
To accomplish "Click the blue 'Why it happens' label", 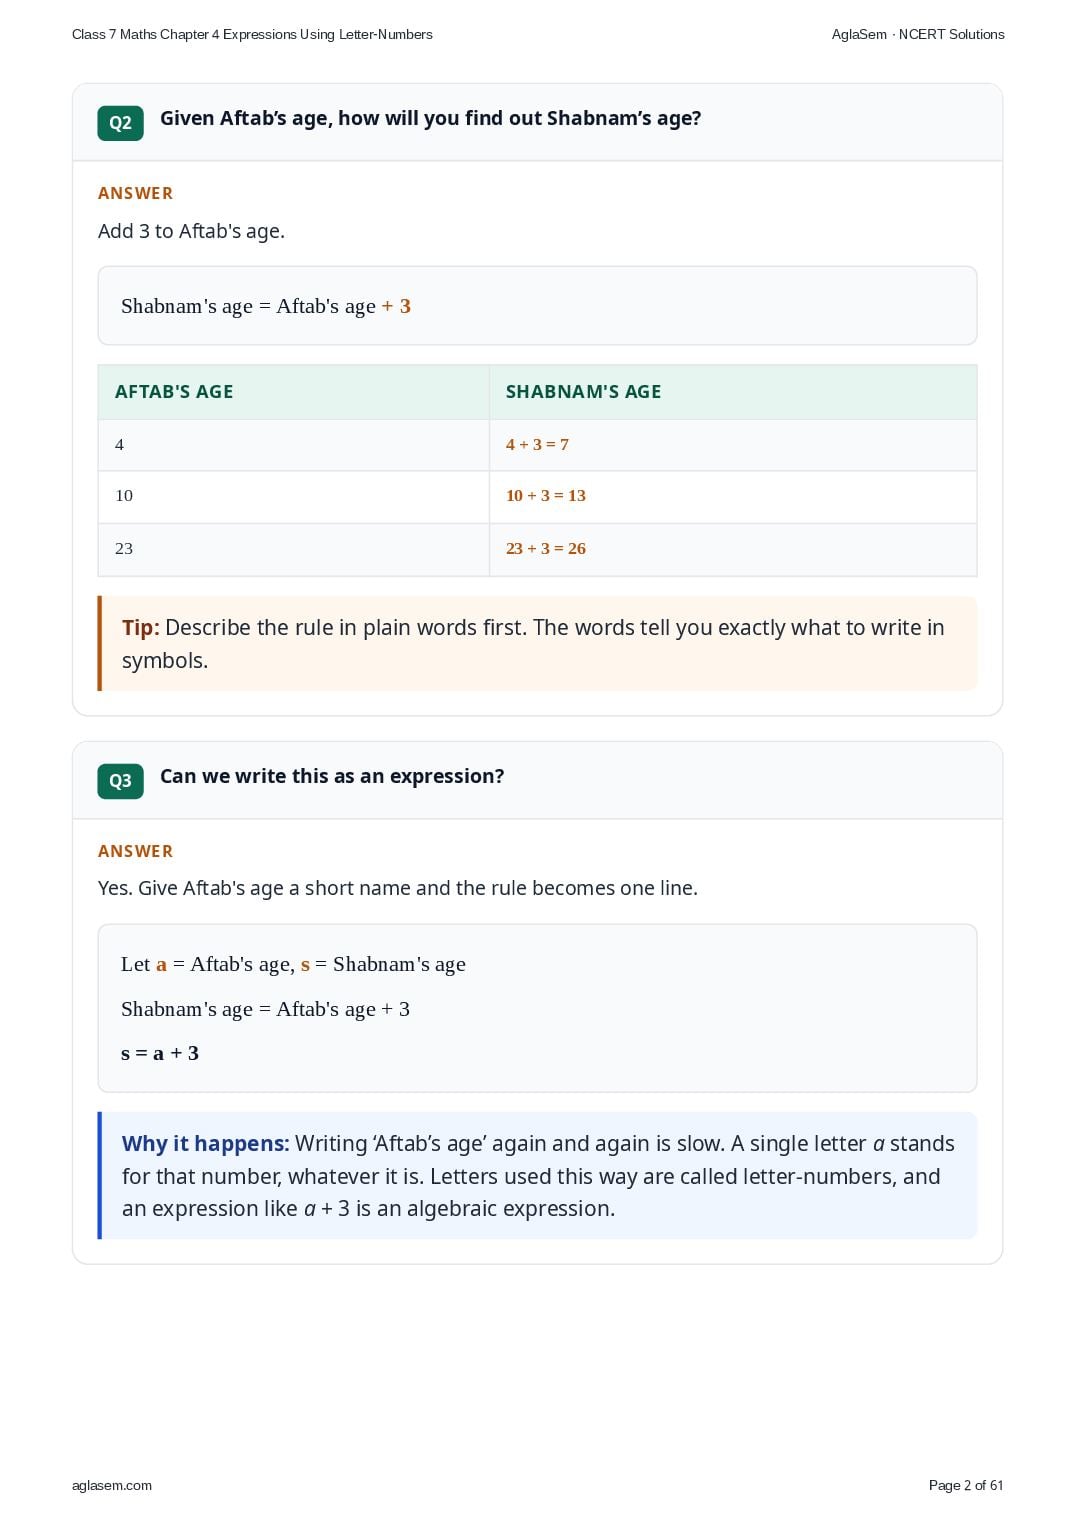I will 205,1144.
